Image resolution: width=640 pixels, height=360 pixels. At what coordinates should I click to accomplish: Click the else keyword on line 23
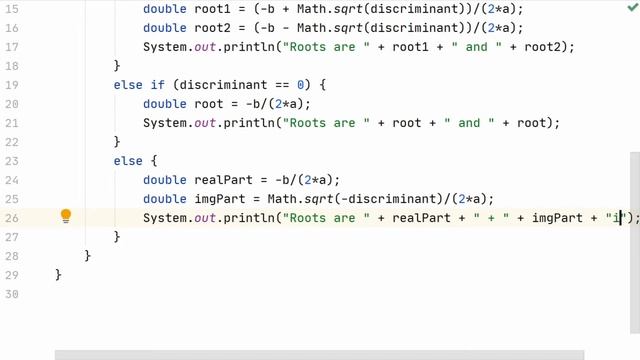(128, 161)
